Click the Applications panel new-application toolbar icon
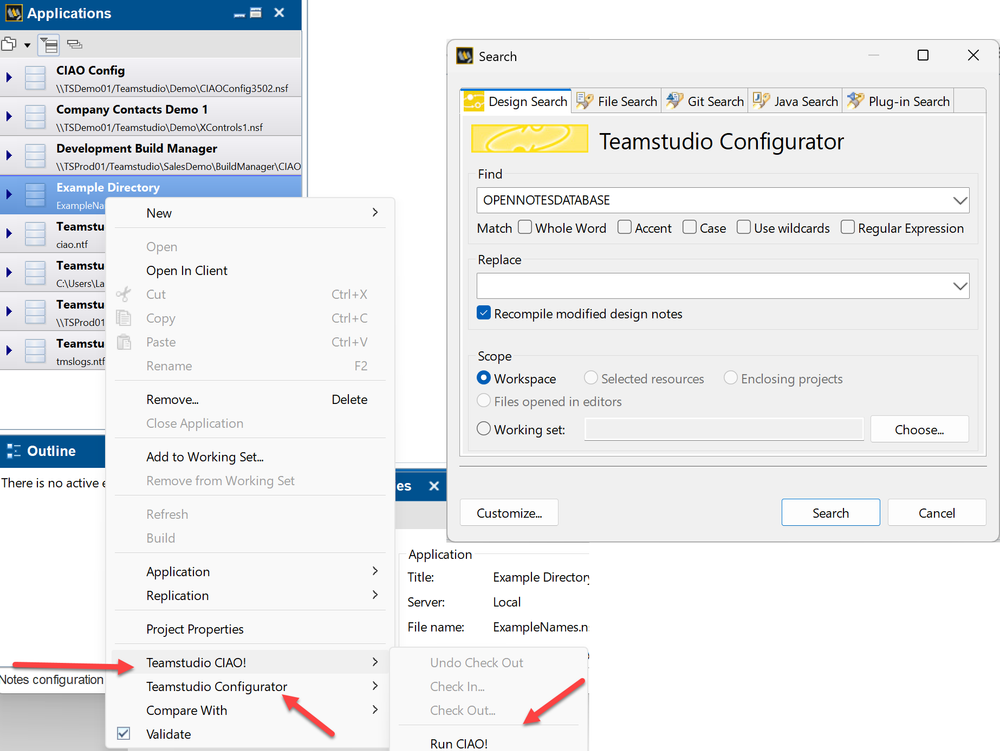The image size is (1000, 751). coord(9,44)
